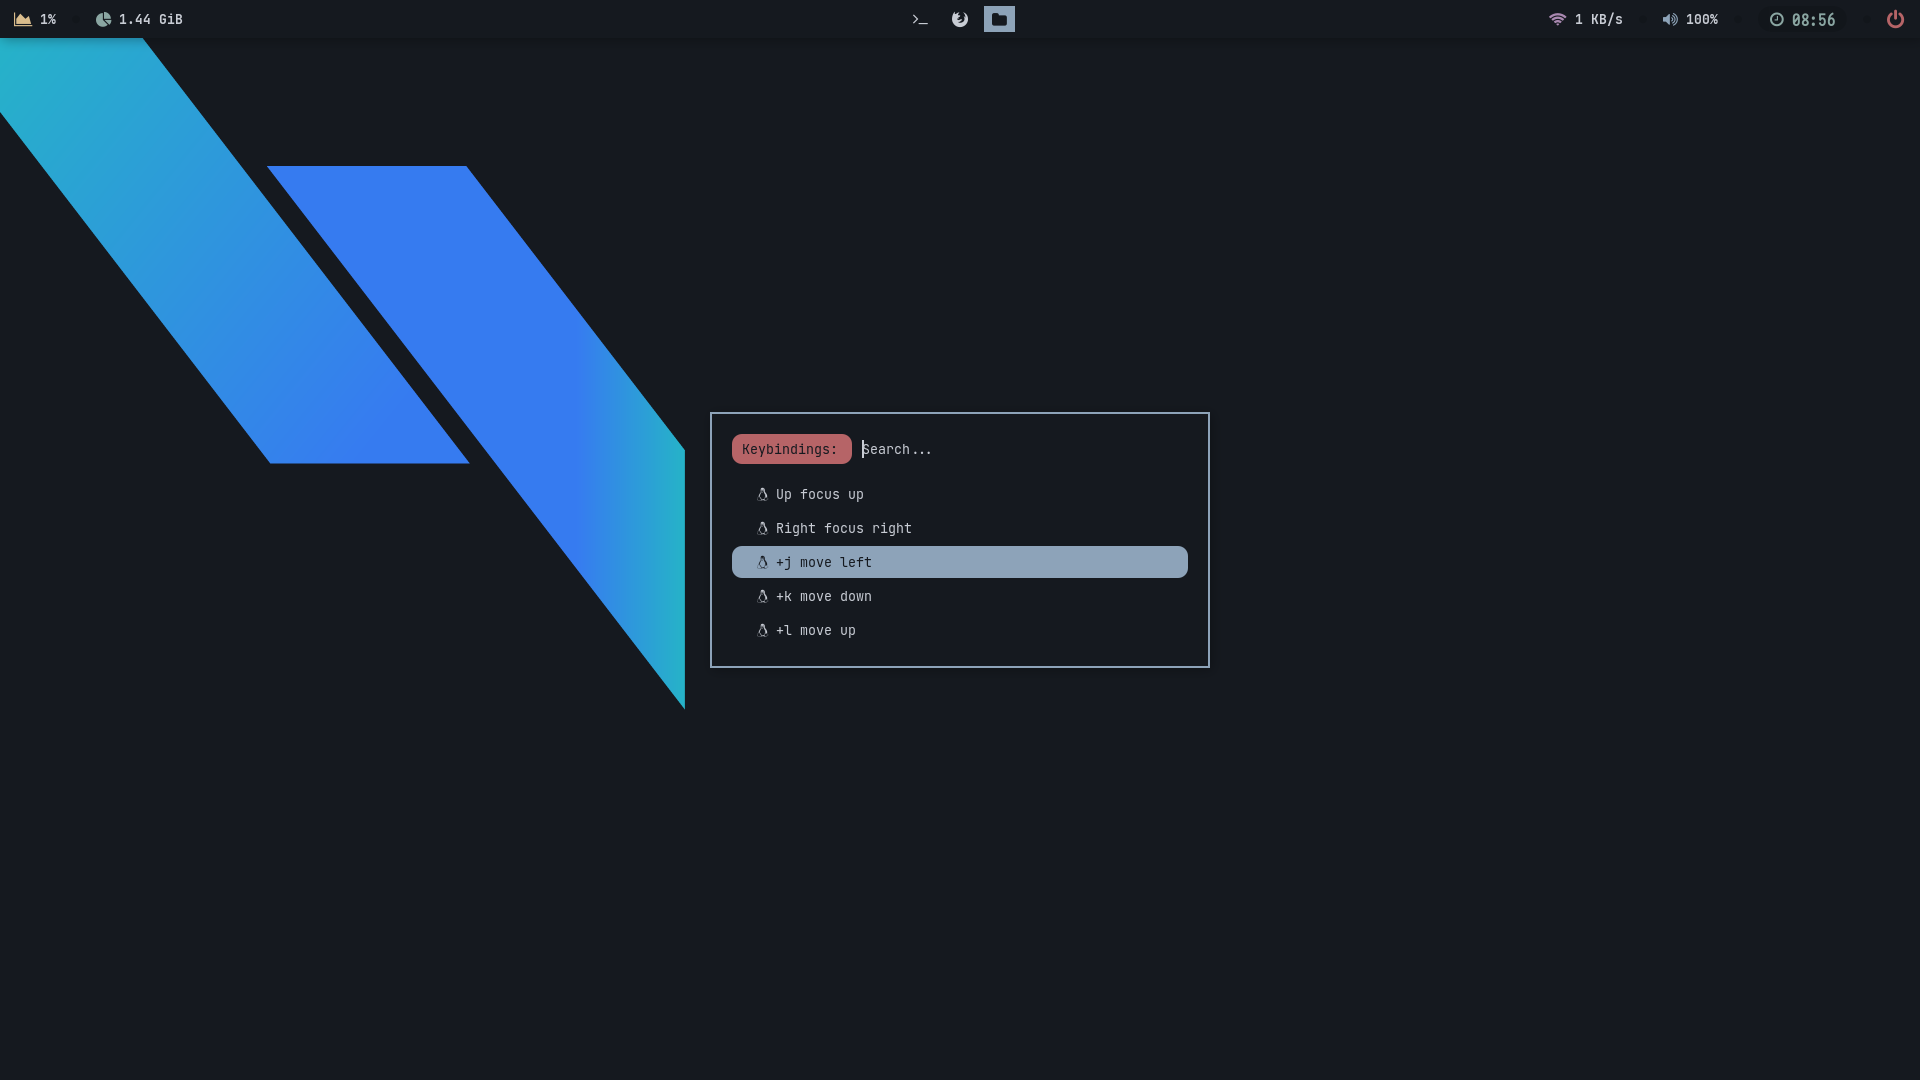Click the power button icon

pos(1895,19)
